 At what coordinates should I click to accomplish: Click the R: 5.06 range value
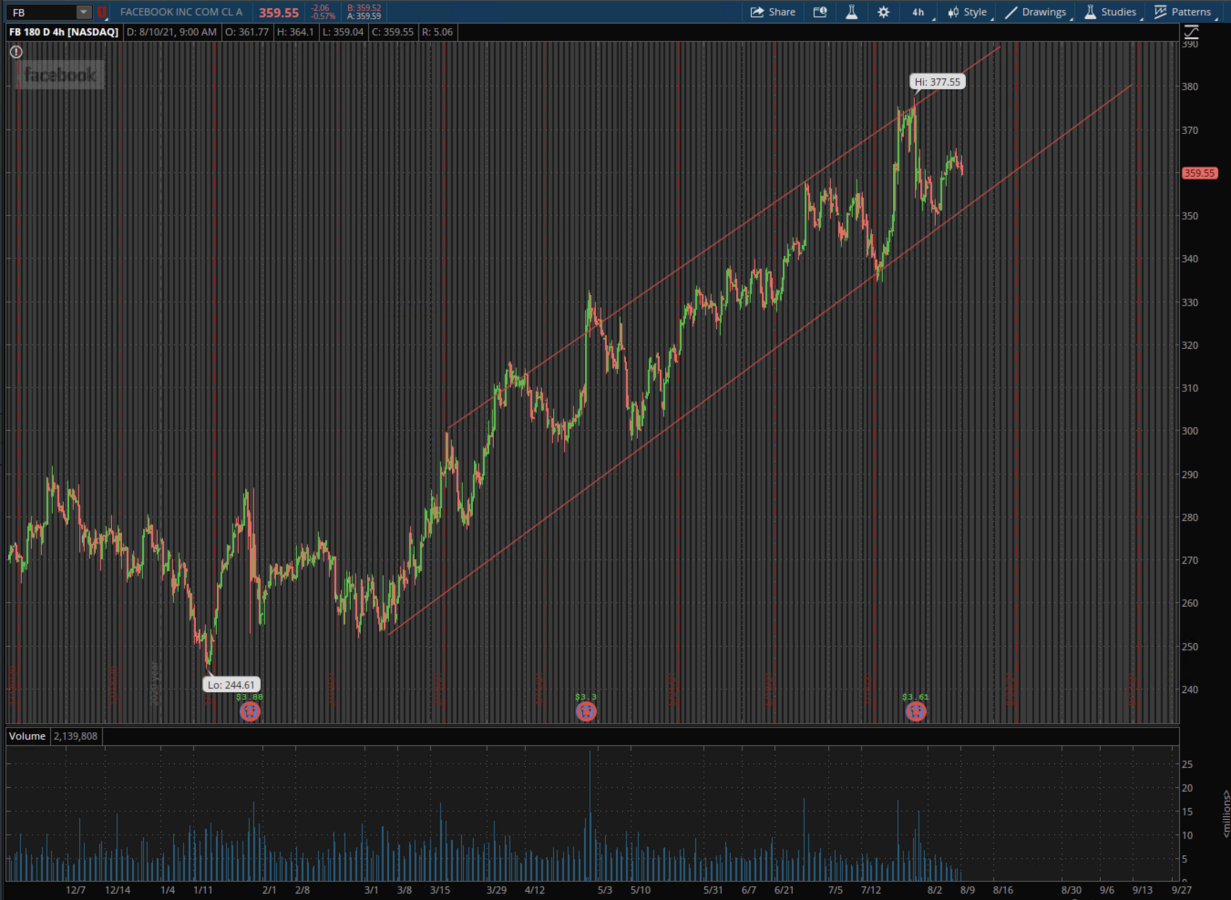[x=438, y=32]
